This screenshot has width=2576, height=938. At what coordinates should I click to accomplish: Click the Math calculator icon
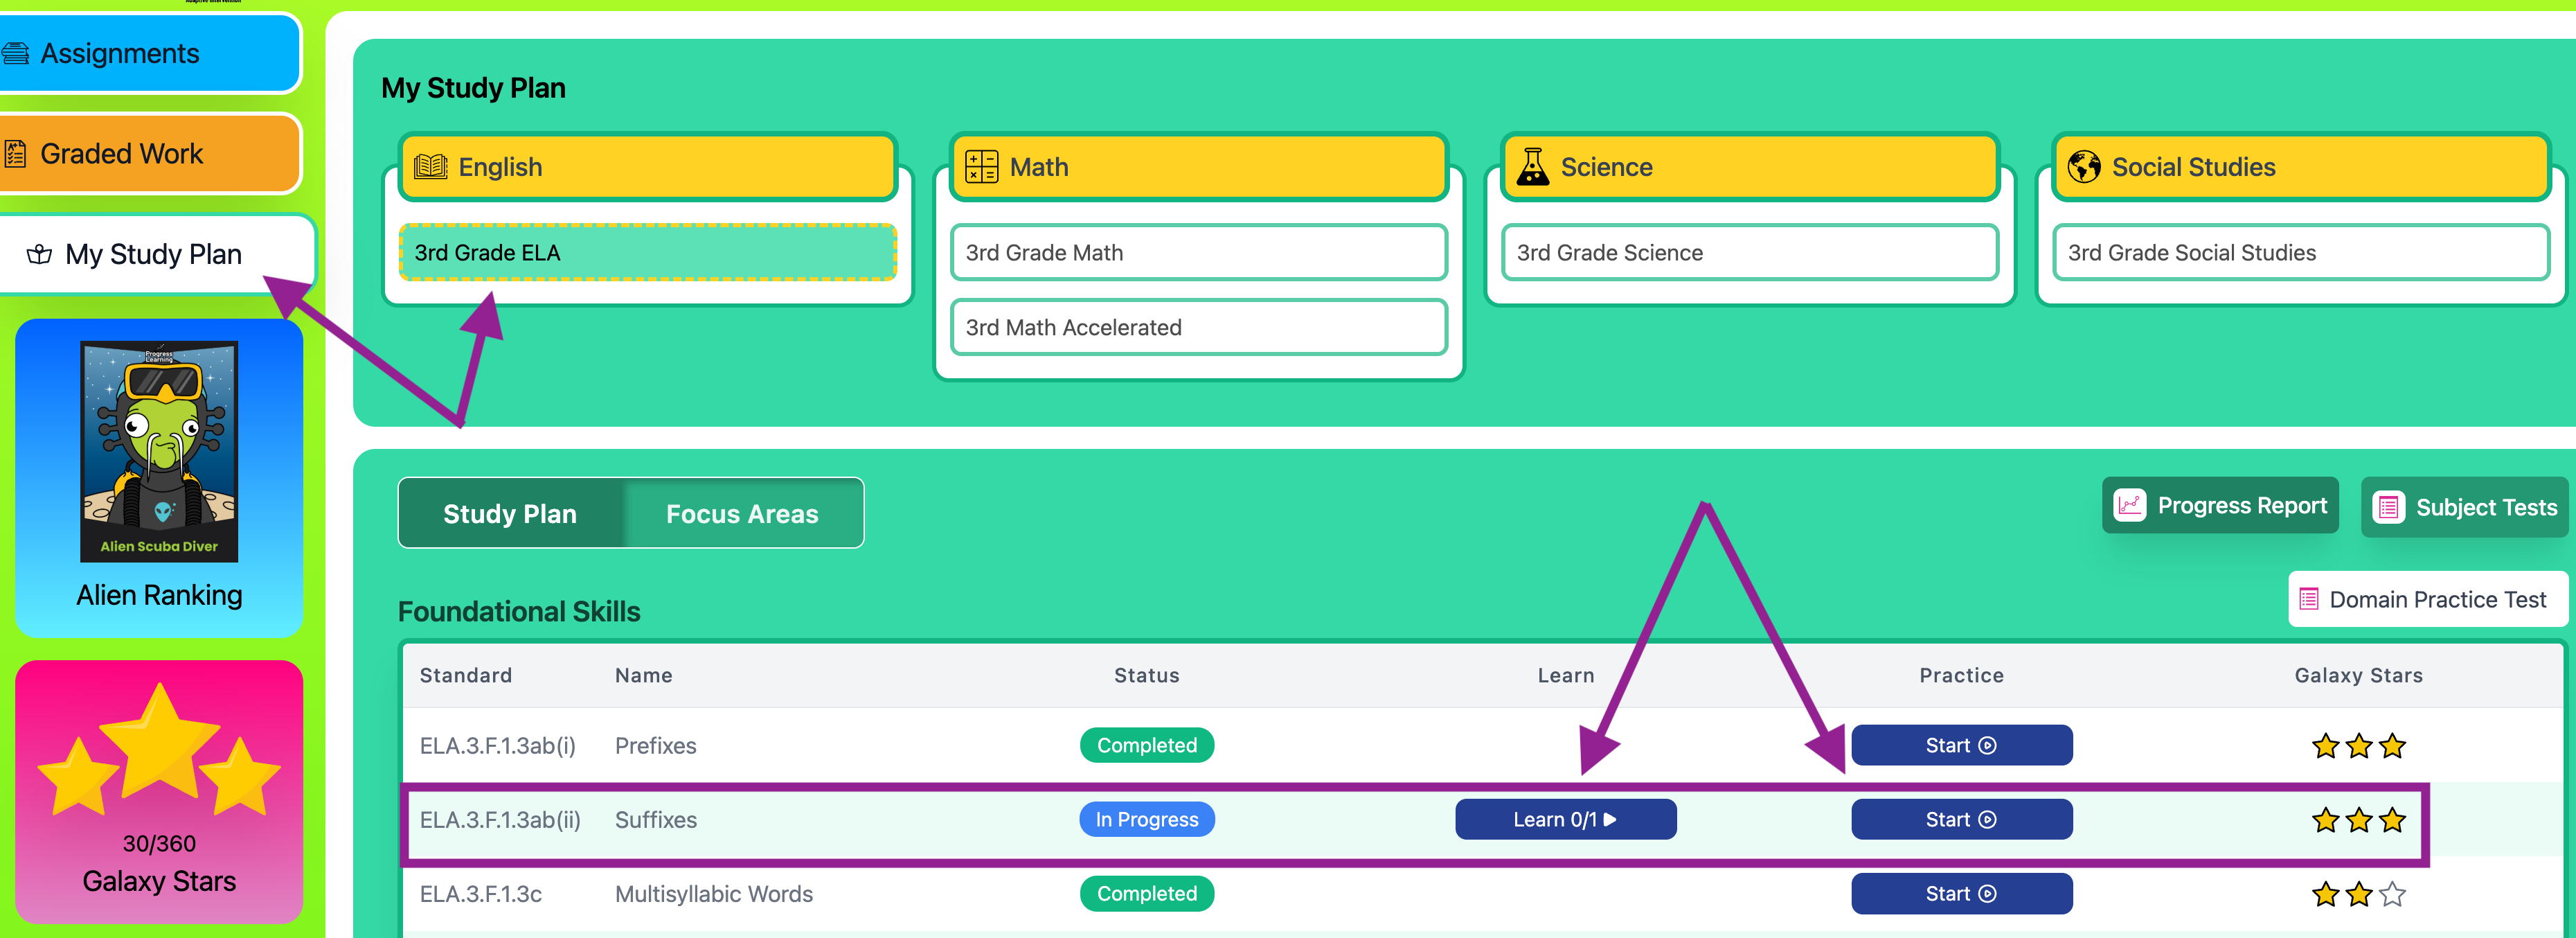click(x=981, y=167)
